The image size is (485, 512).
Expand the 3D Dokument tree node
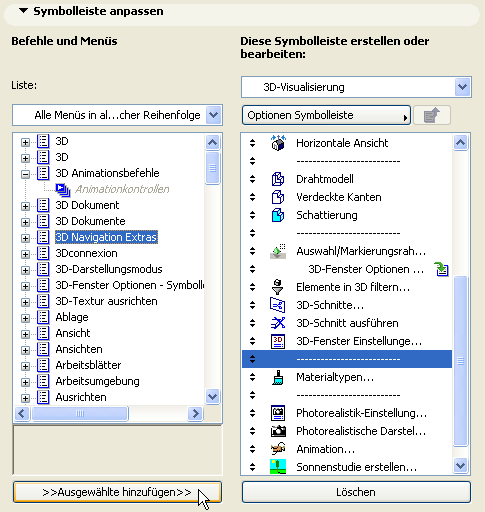point(25,206)
